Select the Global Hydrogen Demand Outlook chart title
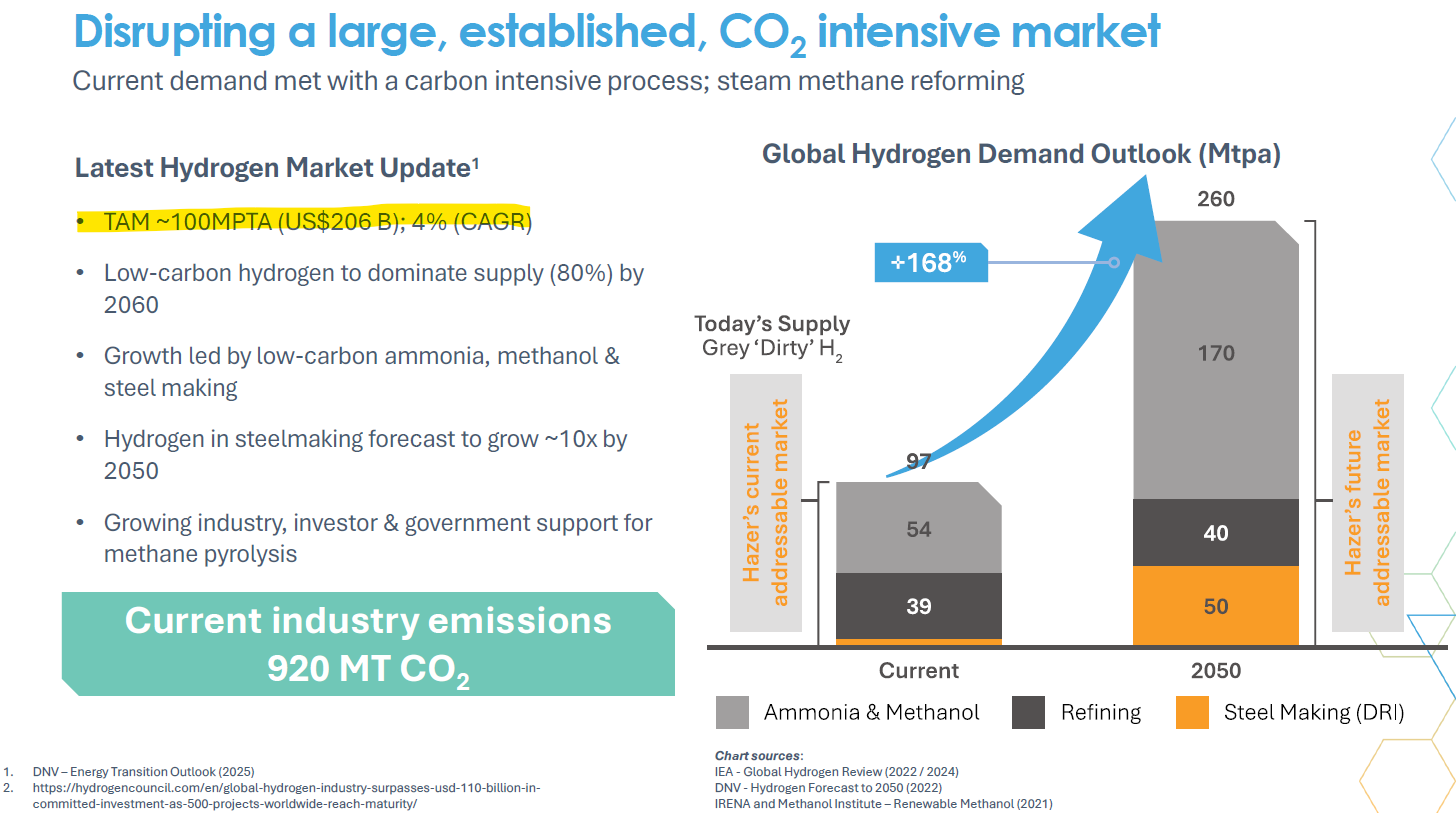This screenshot has height=813, width=1456. pos(1021,155)
